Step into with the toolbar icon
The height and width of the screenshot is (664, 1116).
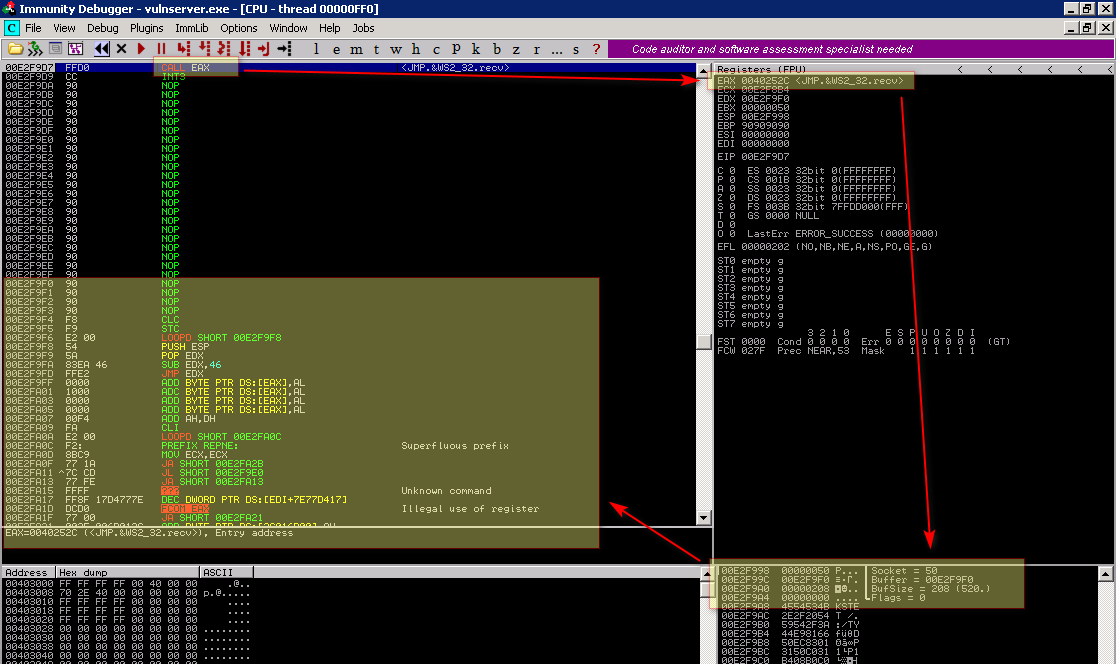coord(184,48)
